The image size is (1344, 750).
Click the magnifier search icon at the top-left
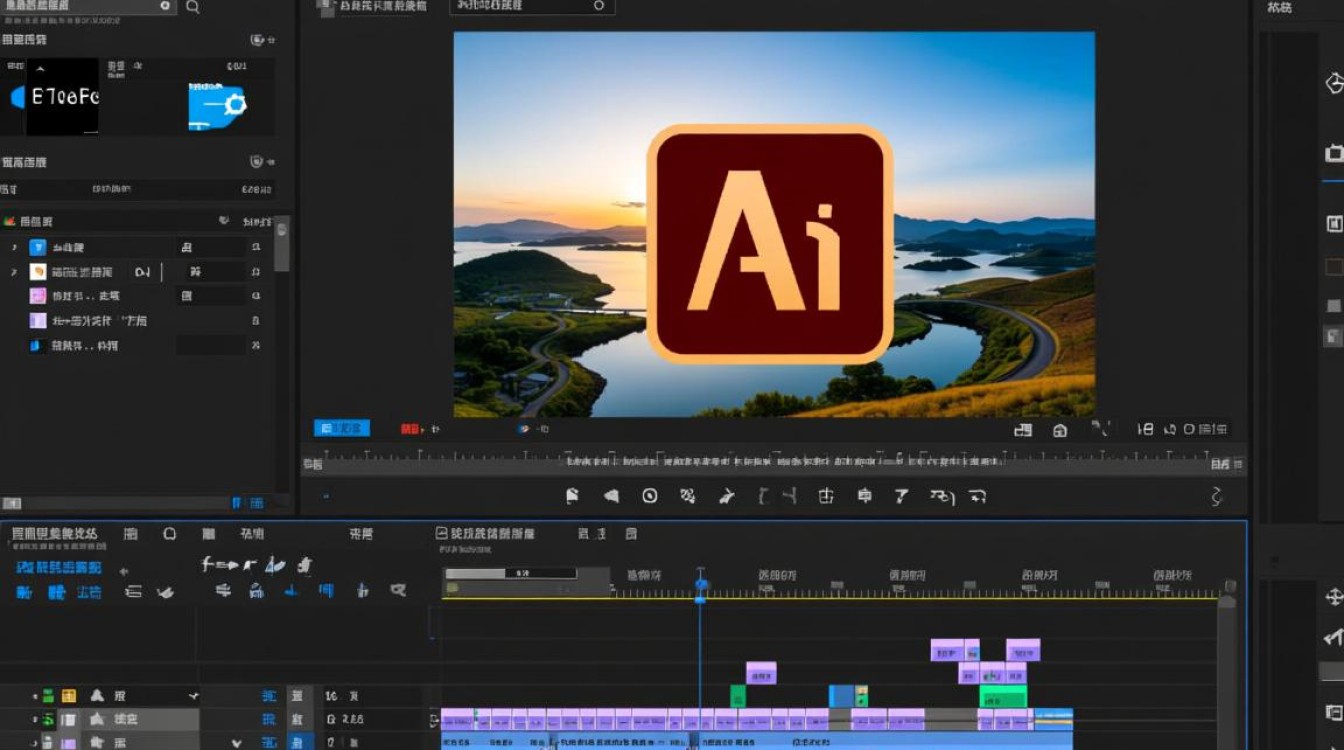[x=192, y=7]
